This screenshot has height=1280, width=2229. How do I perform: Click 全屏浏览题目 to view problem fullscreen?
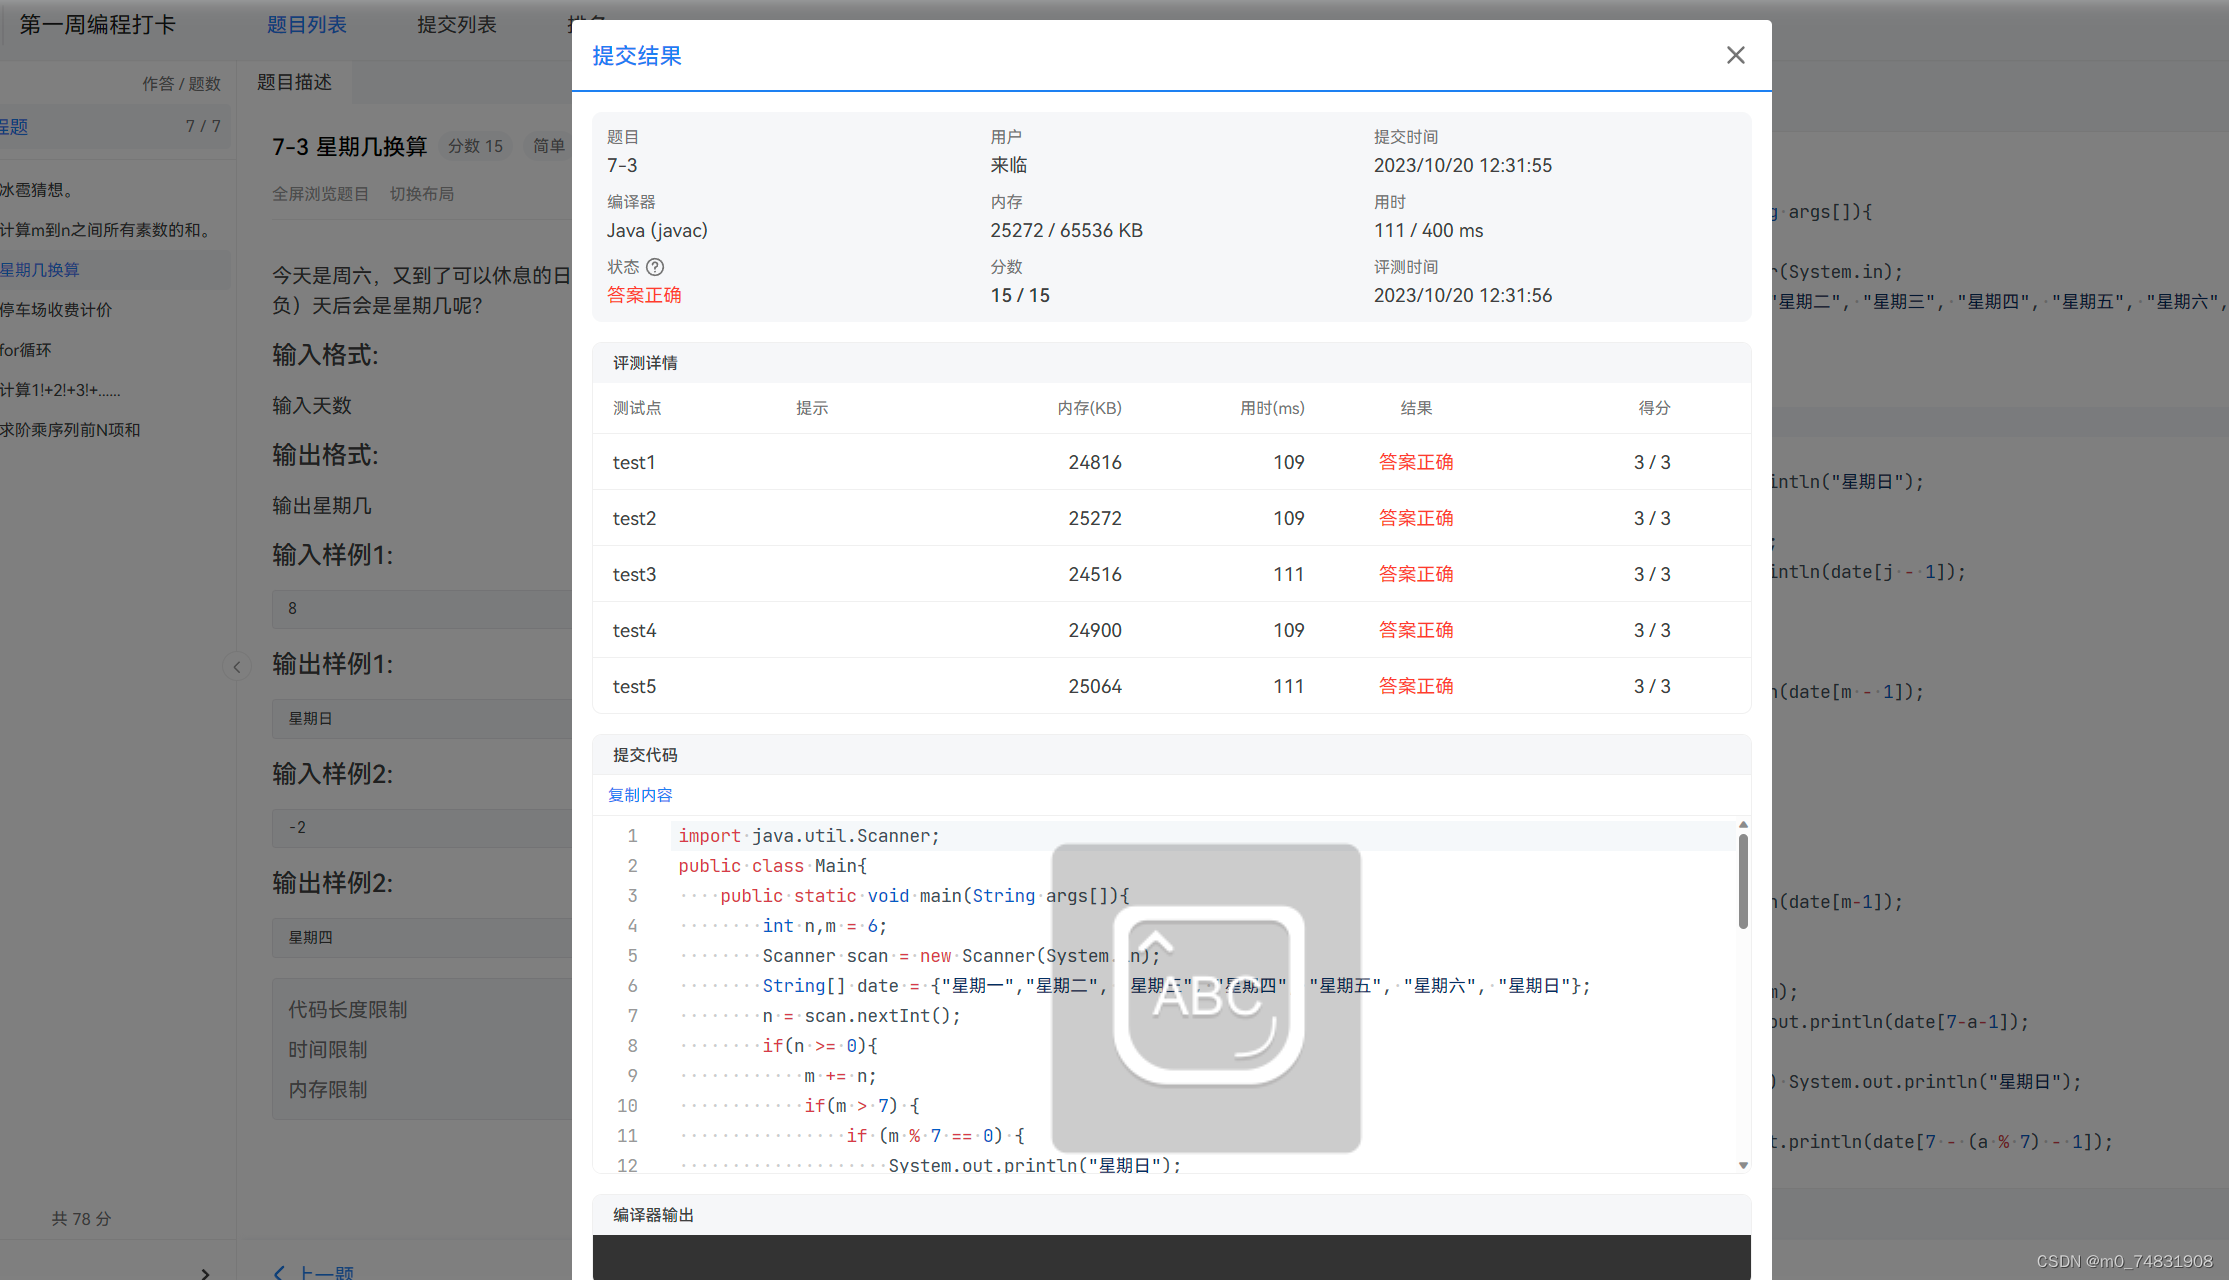pos(321,193)
